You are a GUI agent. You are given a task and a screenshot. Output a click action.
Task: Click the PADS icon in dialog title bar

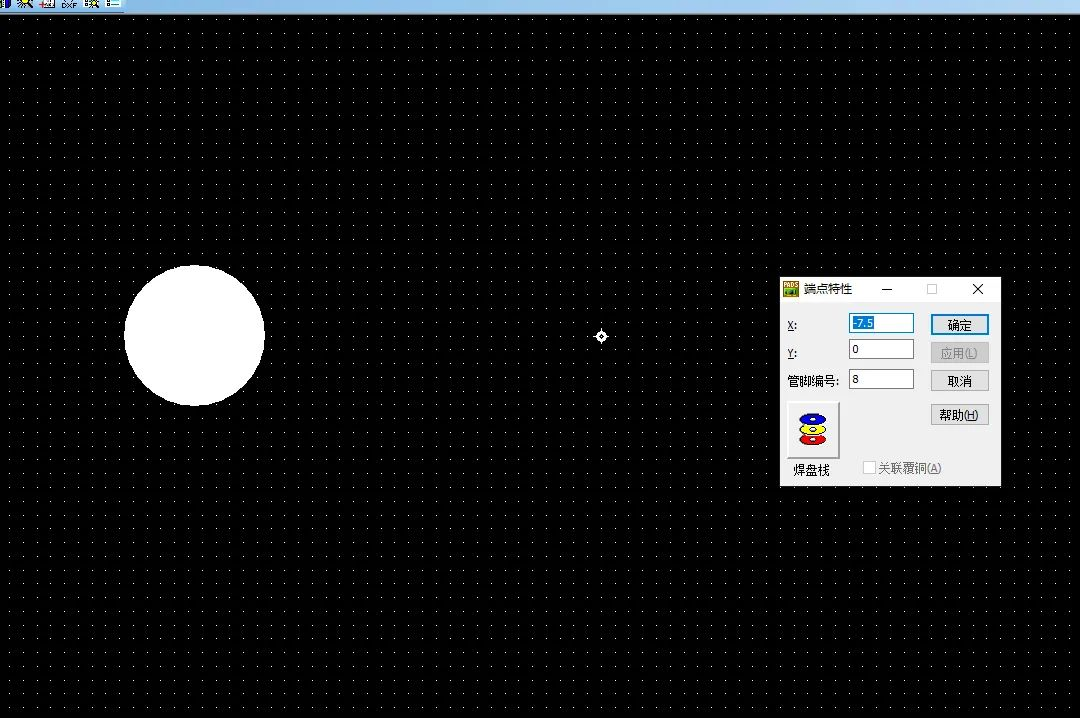790,289
